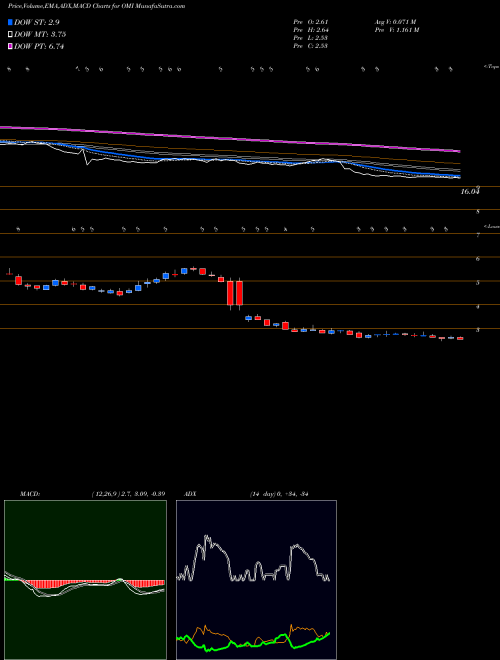Image resolution: width=500 pixels, height=660 pixels.
Task: Click the MACD (12,26,9) values text
Action: point(128,494)
